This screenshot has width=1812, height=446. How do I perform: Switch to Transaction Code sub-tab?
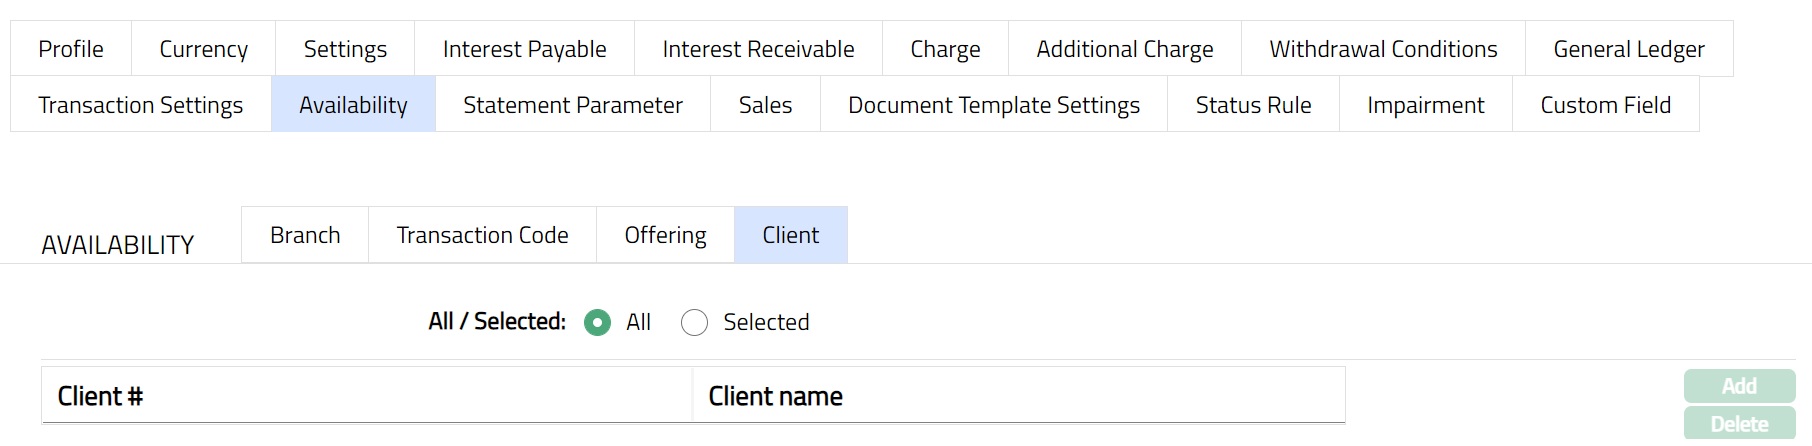[x=482, y=235]
